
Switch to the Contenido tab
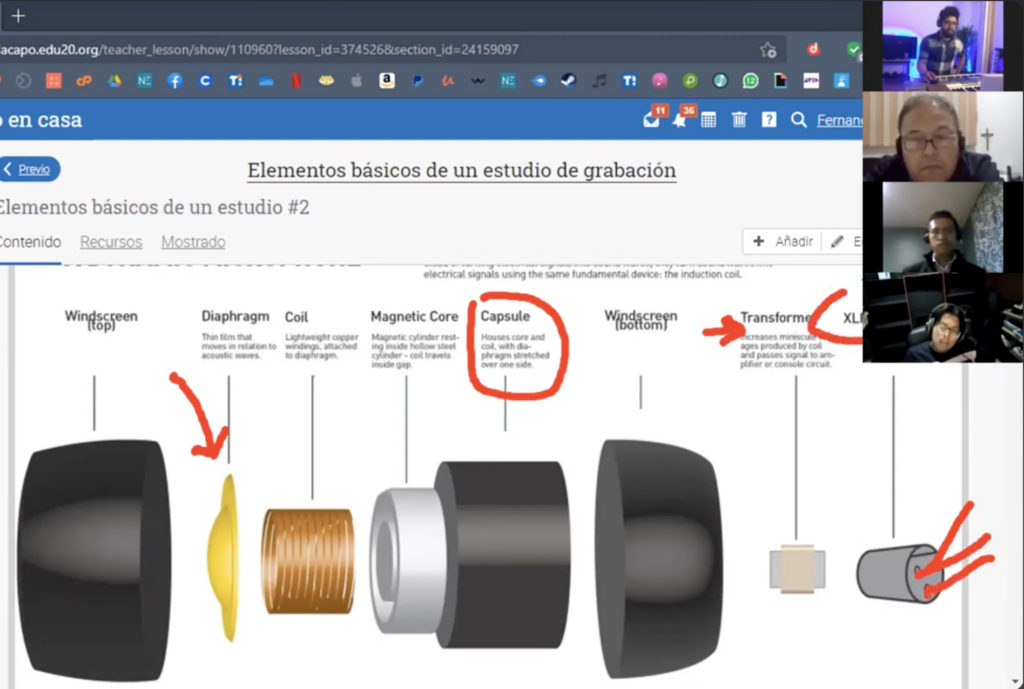pyautogui.click(x=30, y=242)
